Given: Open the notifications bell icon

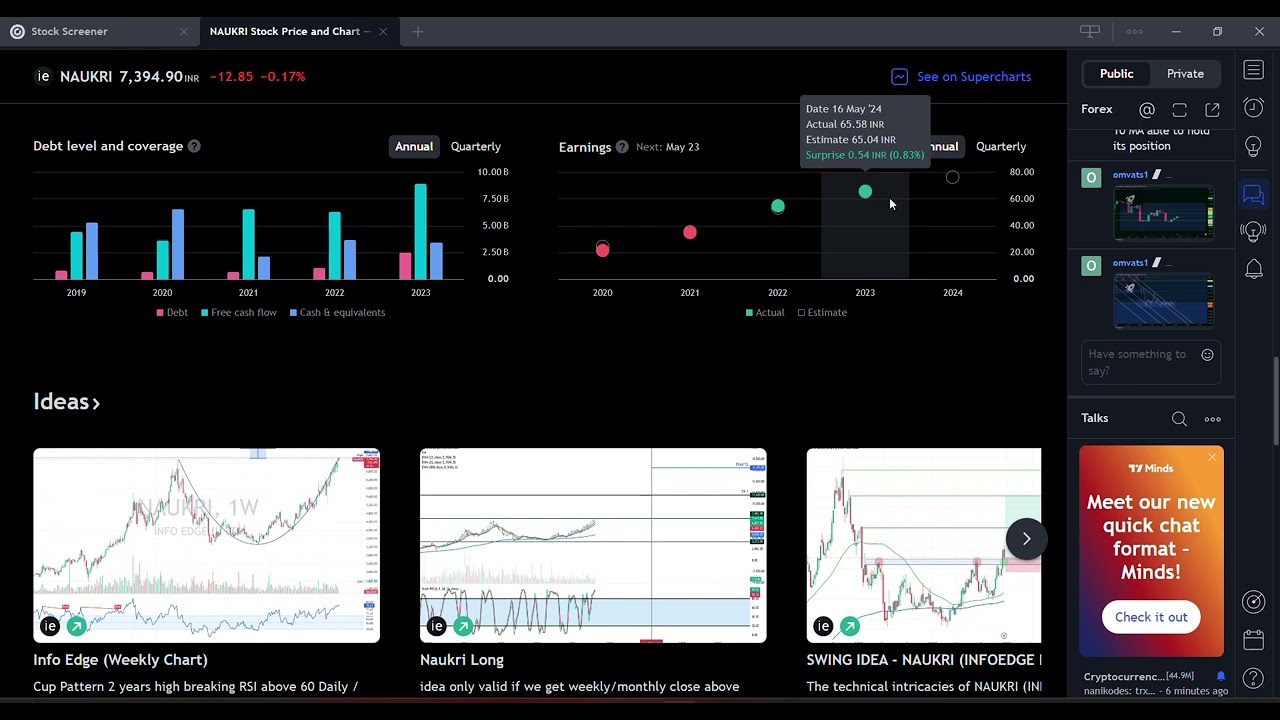Looking at the screenshot, I should (1253, 269).
